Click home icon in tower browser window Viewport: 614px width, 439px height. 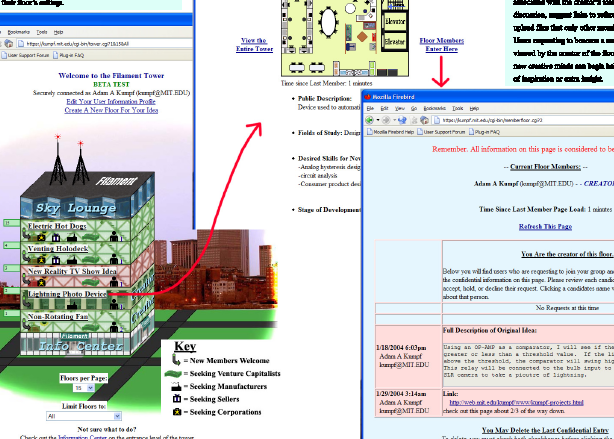pyautogui.click(x=9, y=43)
